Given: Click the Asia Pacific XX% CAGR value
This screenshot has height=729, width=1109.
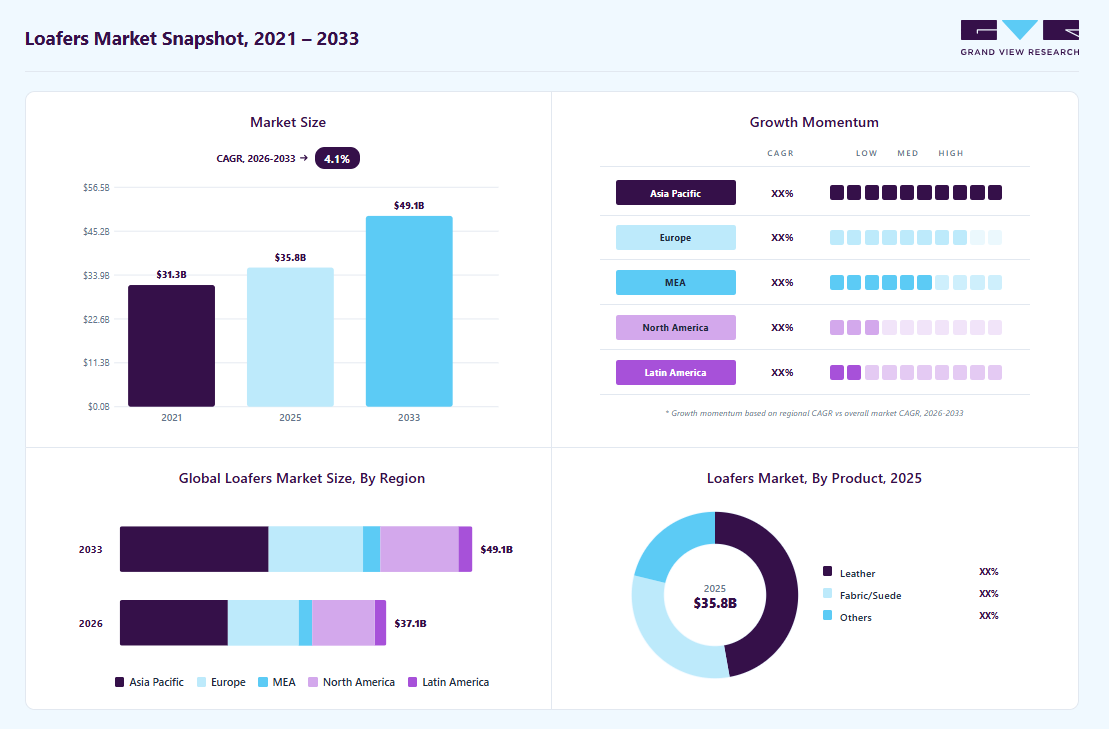Looking at the screenshot, I should click(782, 193).
